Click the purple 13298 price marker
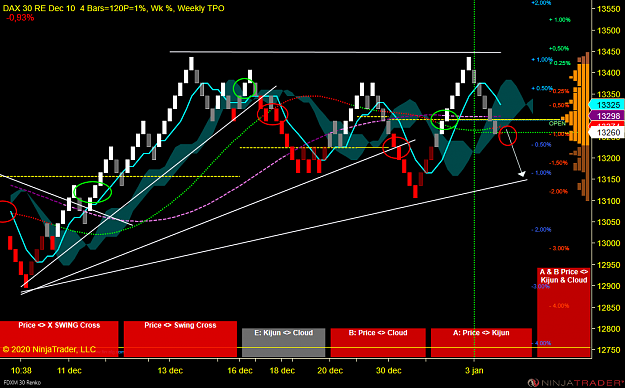Screen dimensions: 625x388 (x=608, y=116)
